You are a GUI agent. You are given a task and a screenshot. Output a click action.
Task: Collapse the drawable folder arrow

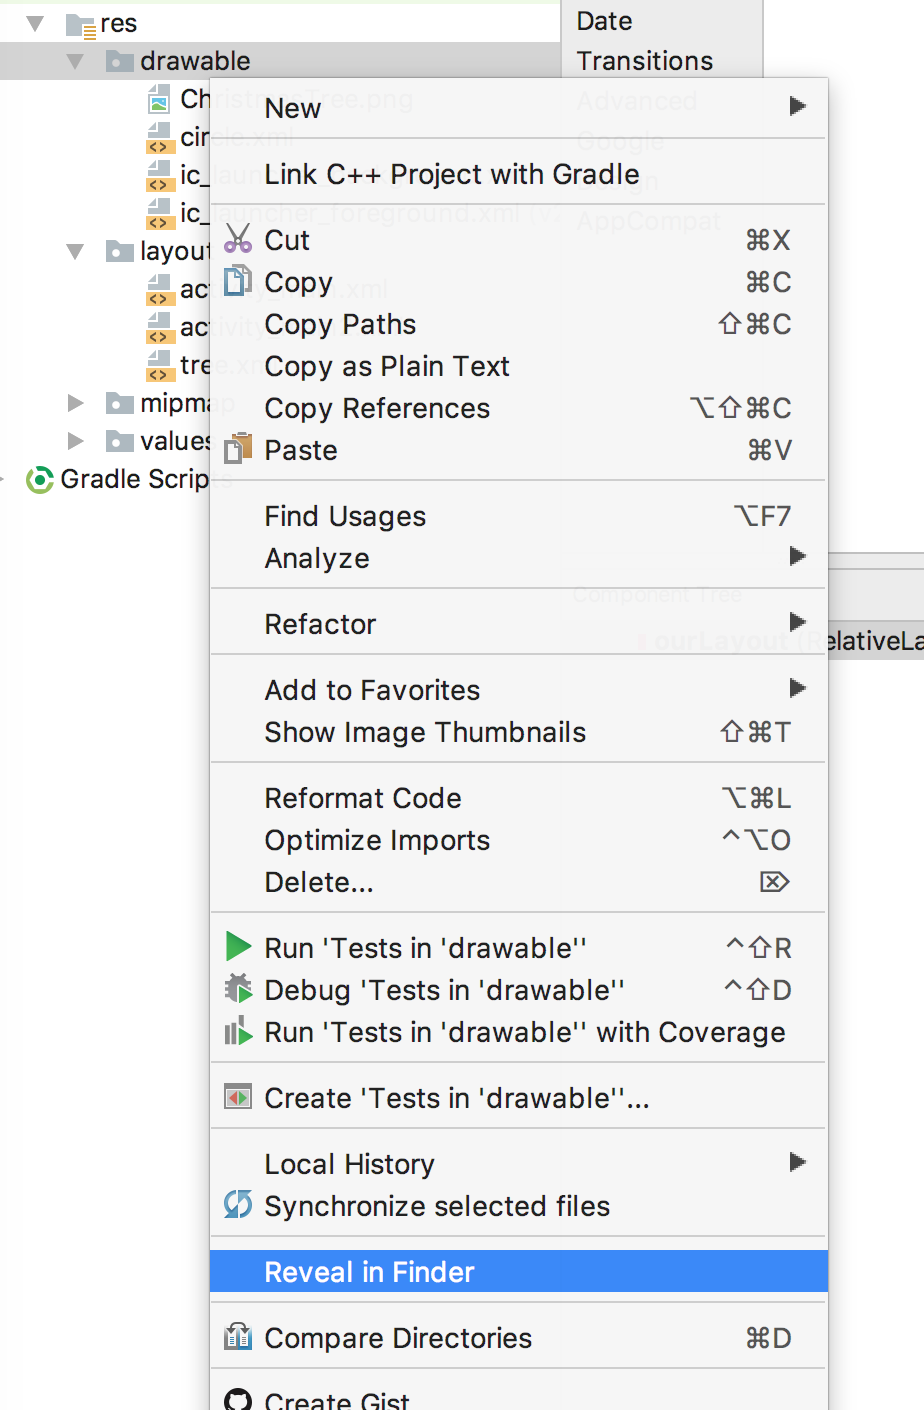pyautogui.click(x=75, y=62)
